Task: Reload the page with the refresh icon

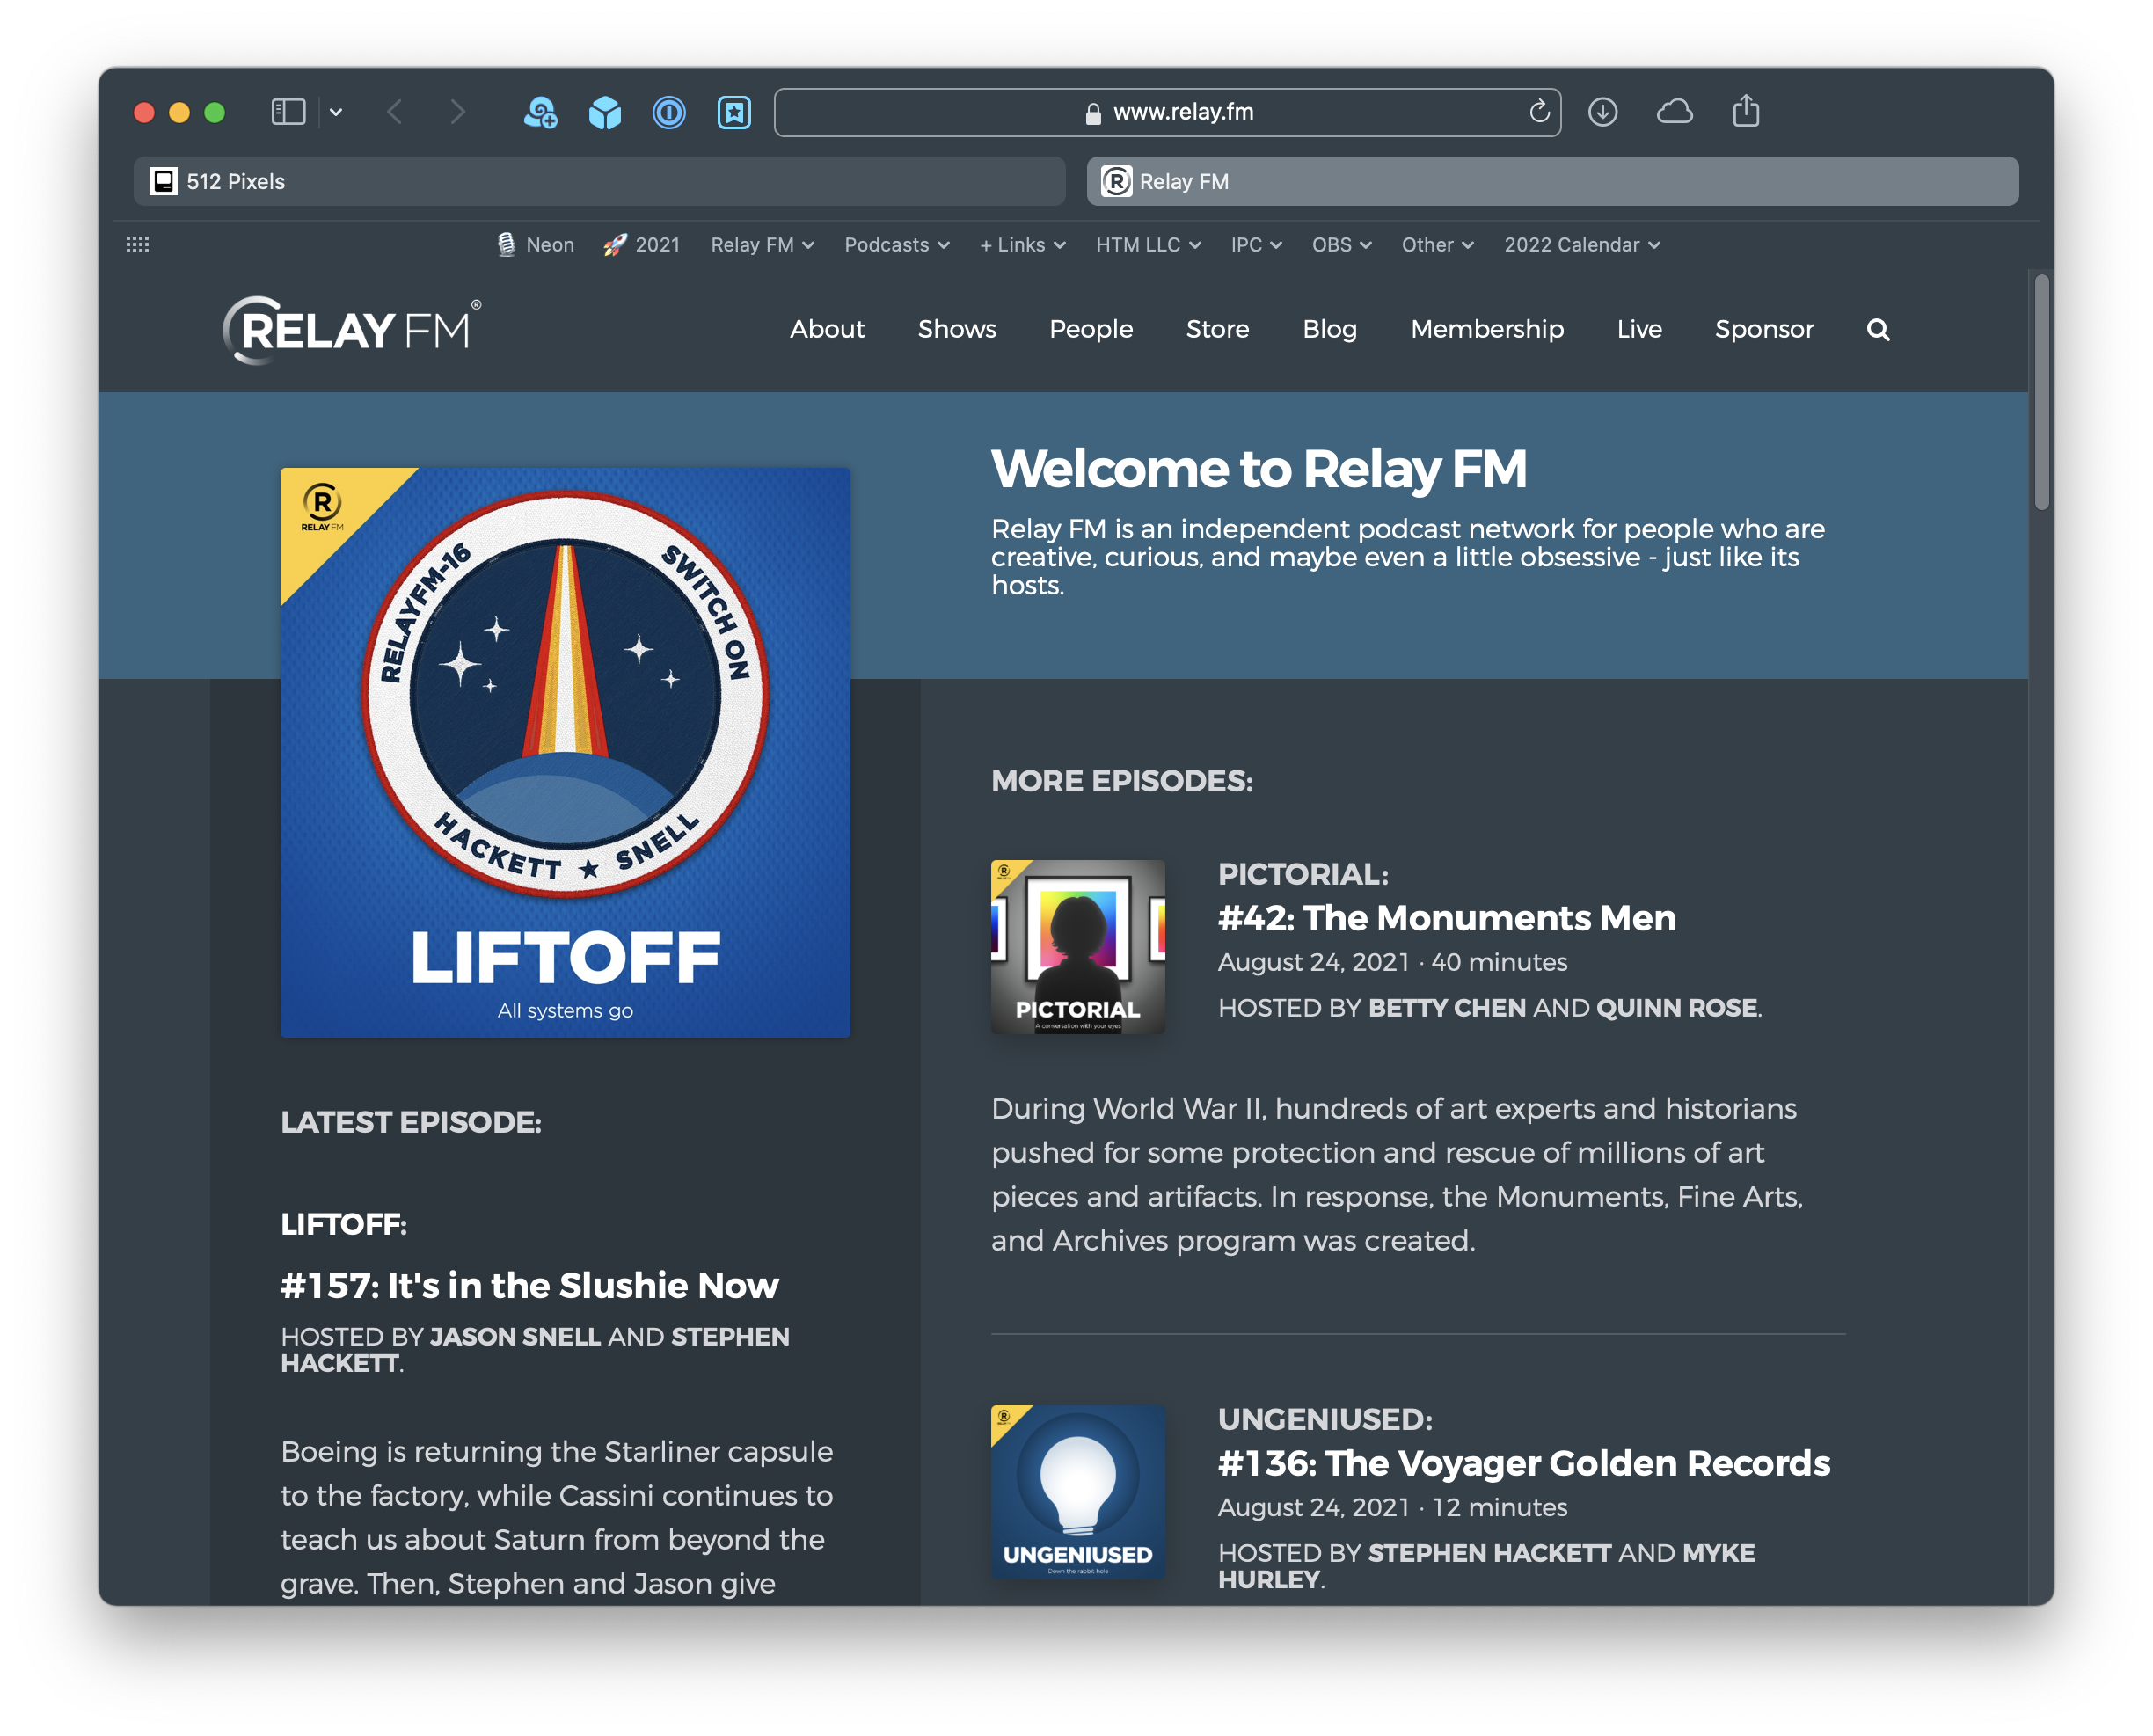Action: (1539, 111)
